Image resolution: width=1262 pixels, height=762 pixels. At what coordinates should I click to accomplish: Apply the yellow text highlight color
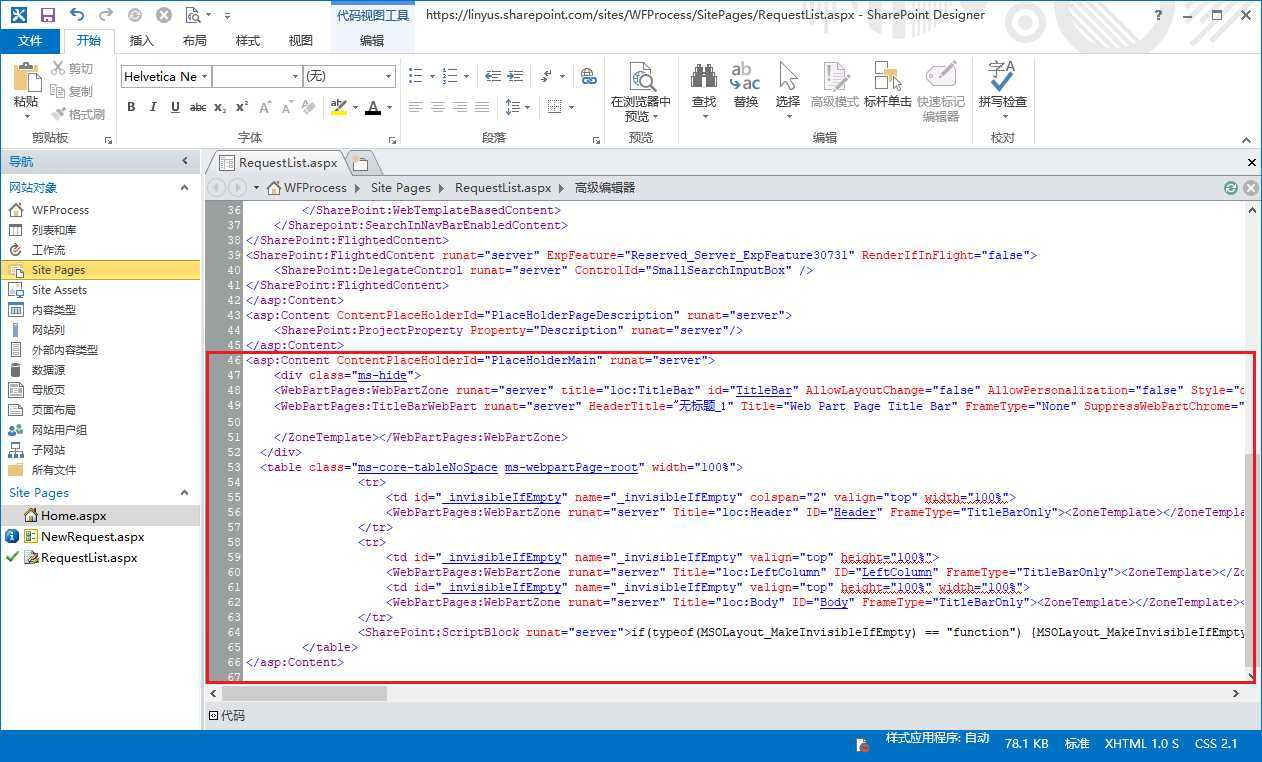338,107
